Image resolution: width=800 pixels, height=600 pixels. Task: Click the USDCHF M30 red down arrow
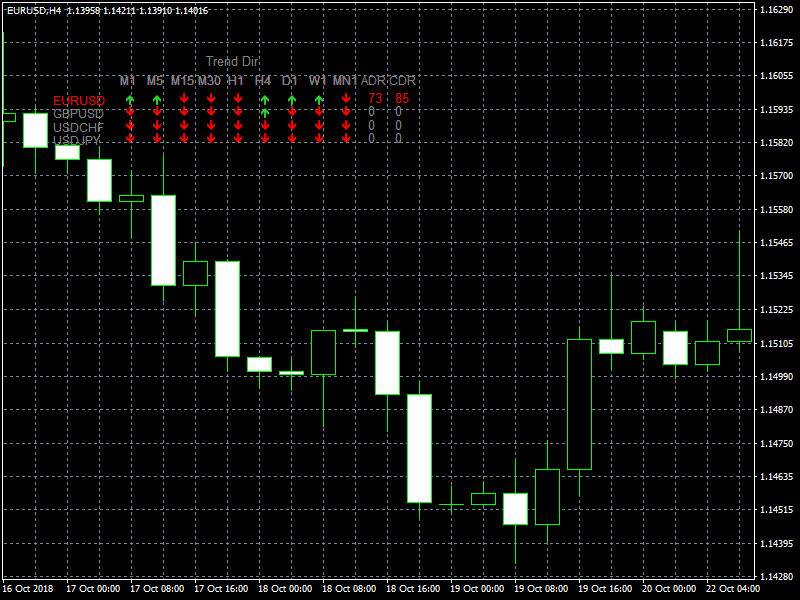click(x=211, y=124)
